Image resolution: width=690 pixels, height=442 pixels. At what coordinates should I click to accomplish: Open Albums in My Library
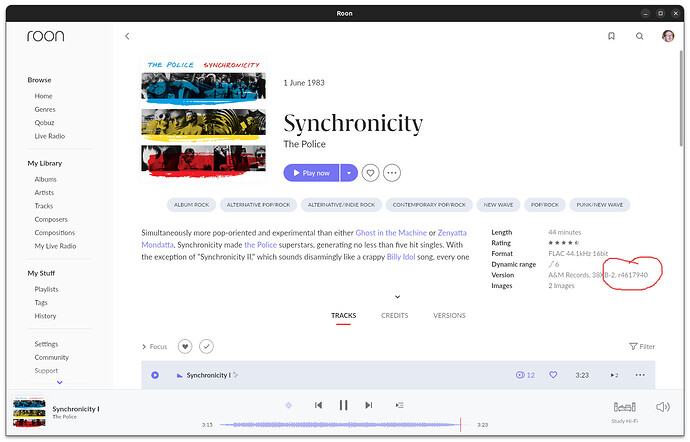coord(46,180)
